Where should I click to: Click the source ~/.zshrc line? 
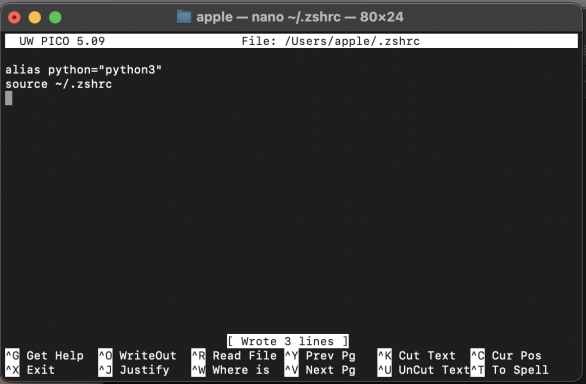point(58,84)
